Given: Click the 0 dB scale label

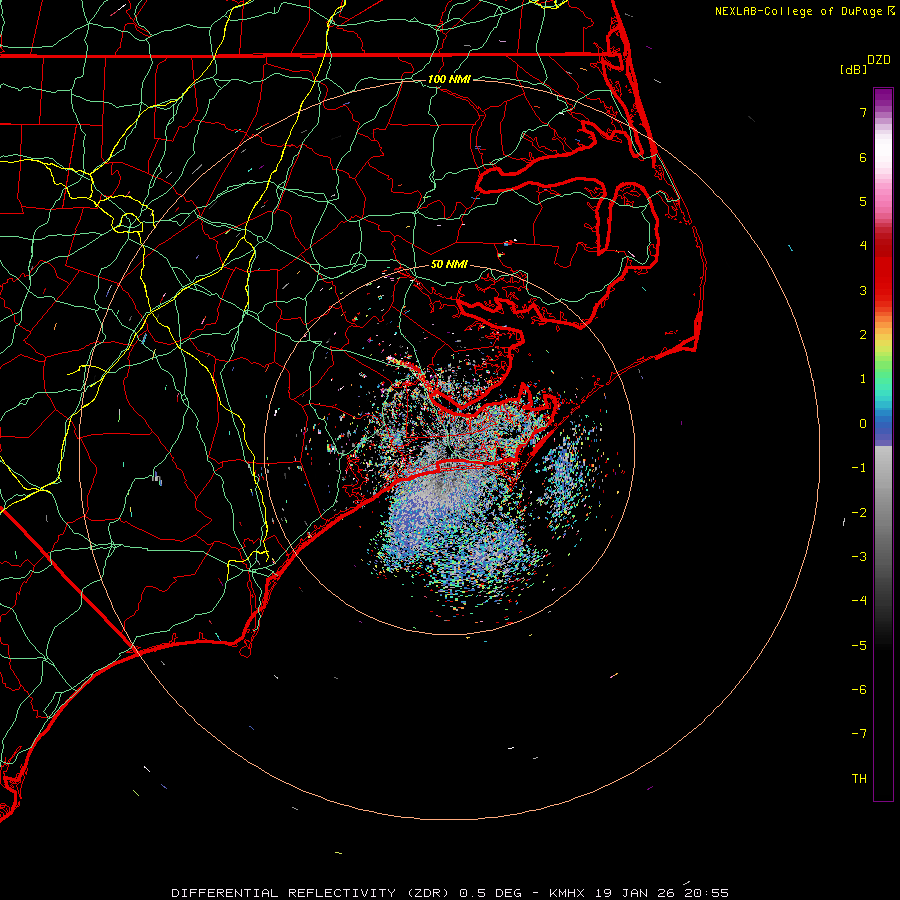Looking at the screenshot, I should pos(863,424).
